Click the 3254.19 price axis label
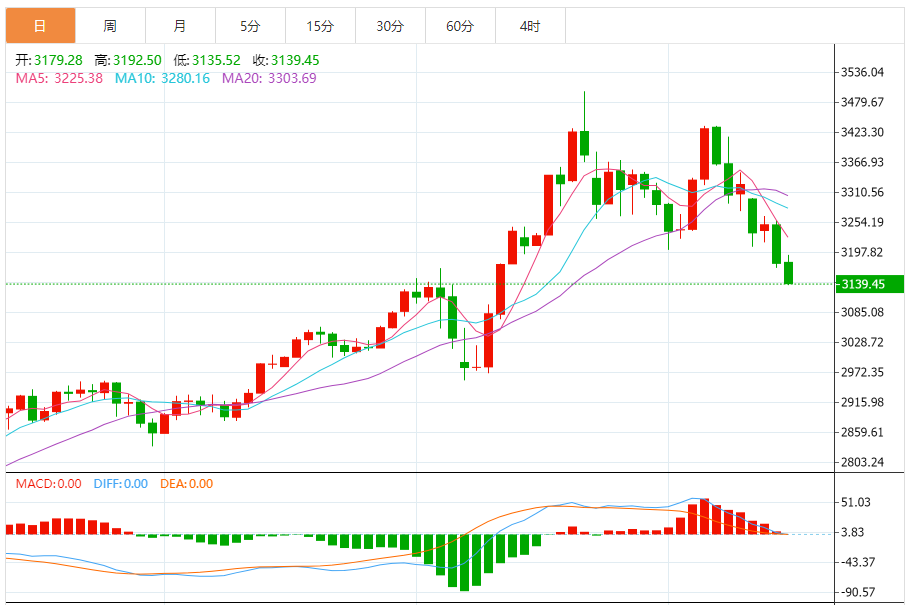This screenshot has width=910, height=605. click(862, 222)
